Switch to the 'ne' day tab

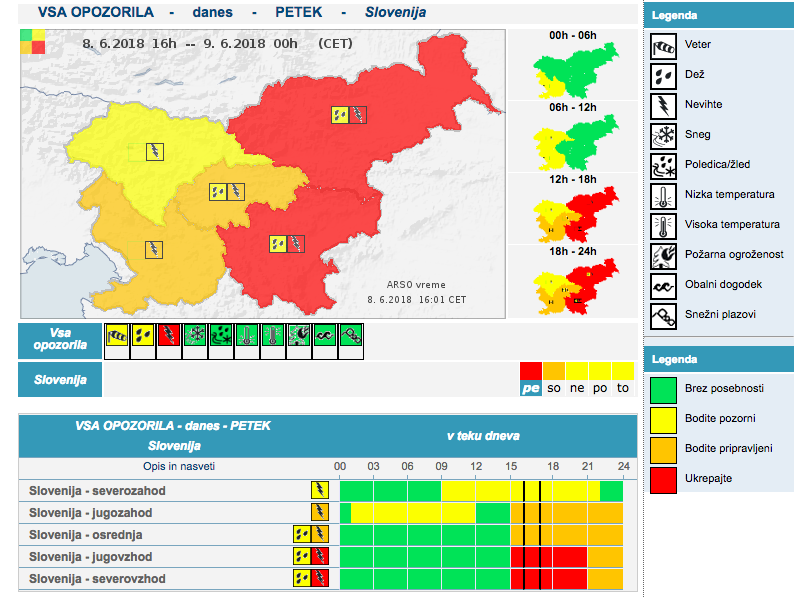(x=577, y=387)
